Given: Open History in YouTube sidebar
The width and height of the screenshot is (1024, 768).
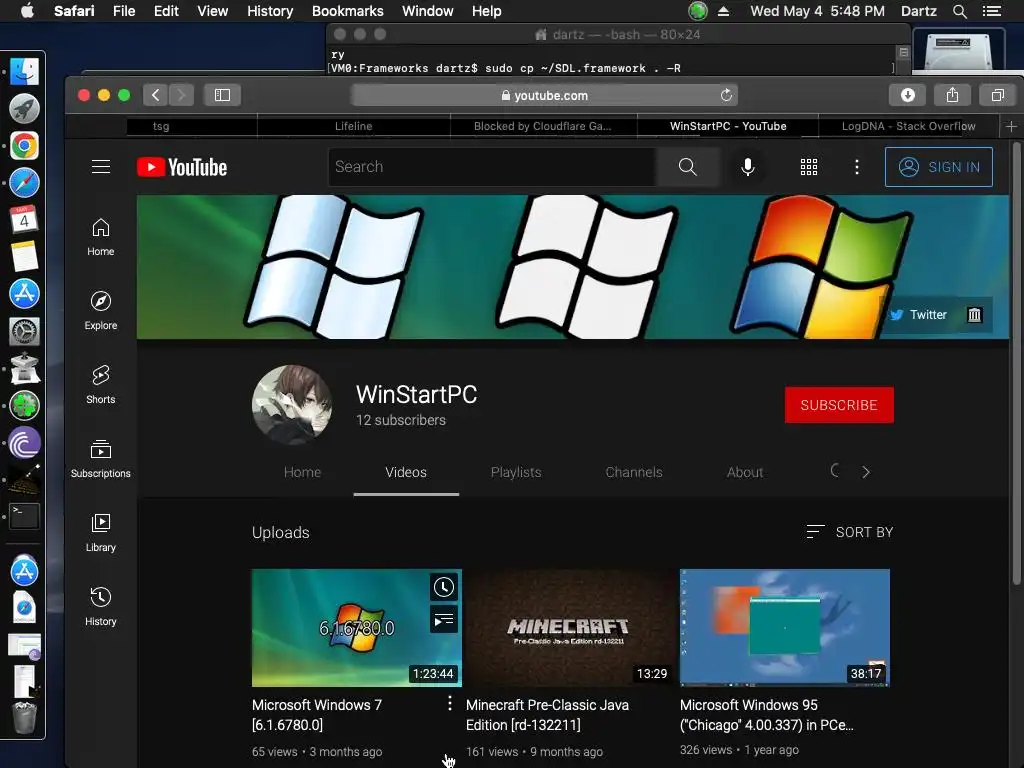Looking at the screenshot, I should [101, 606].
